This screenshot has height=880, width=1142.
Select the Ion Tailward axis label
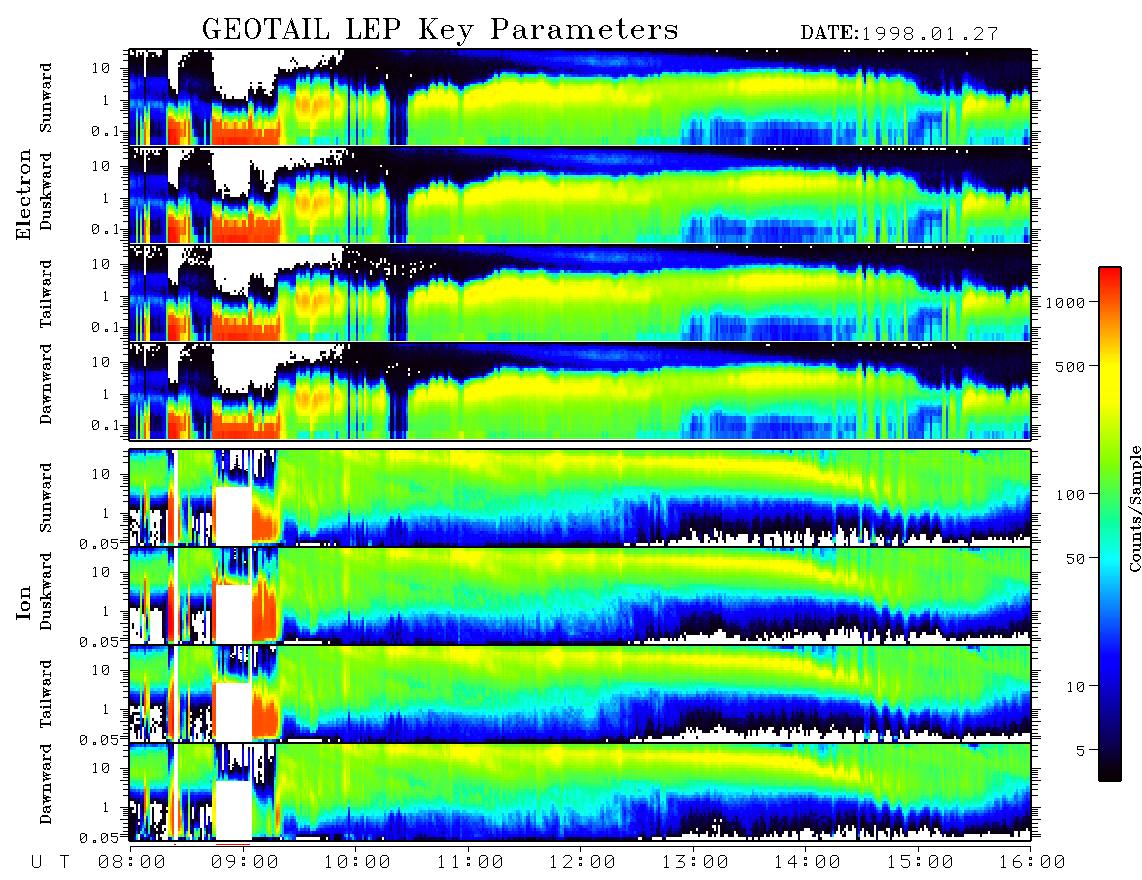[x=46, y=694]
